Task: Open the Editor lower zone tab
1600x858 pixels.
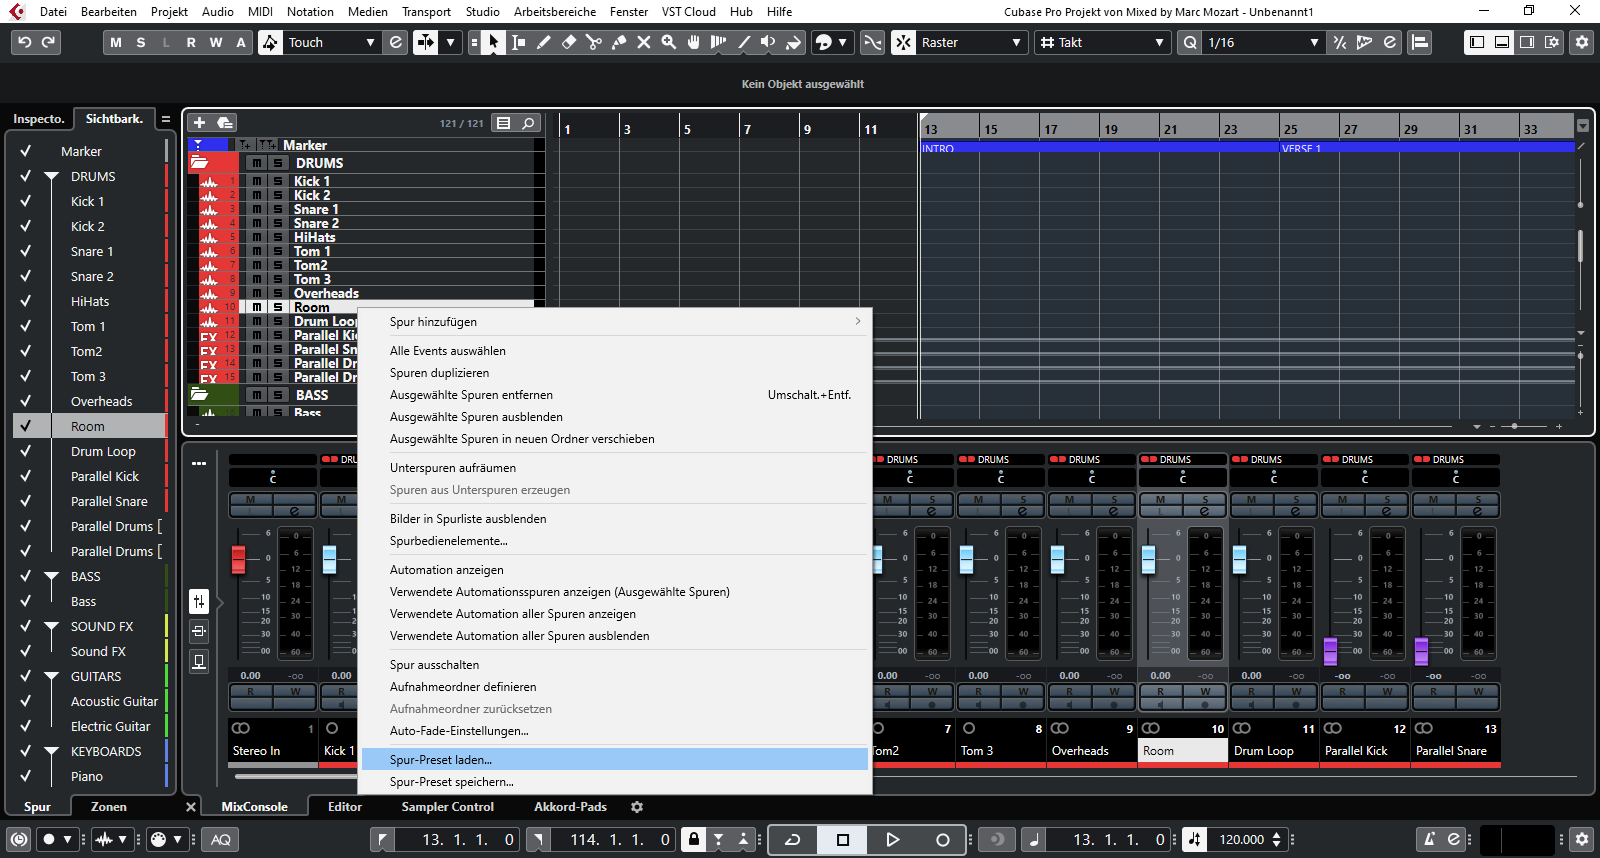Action: tap(345, 807)
